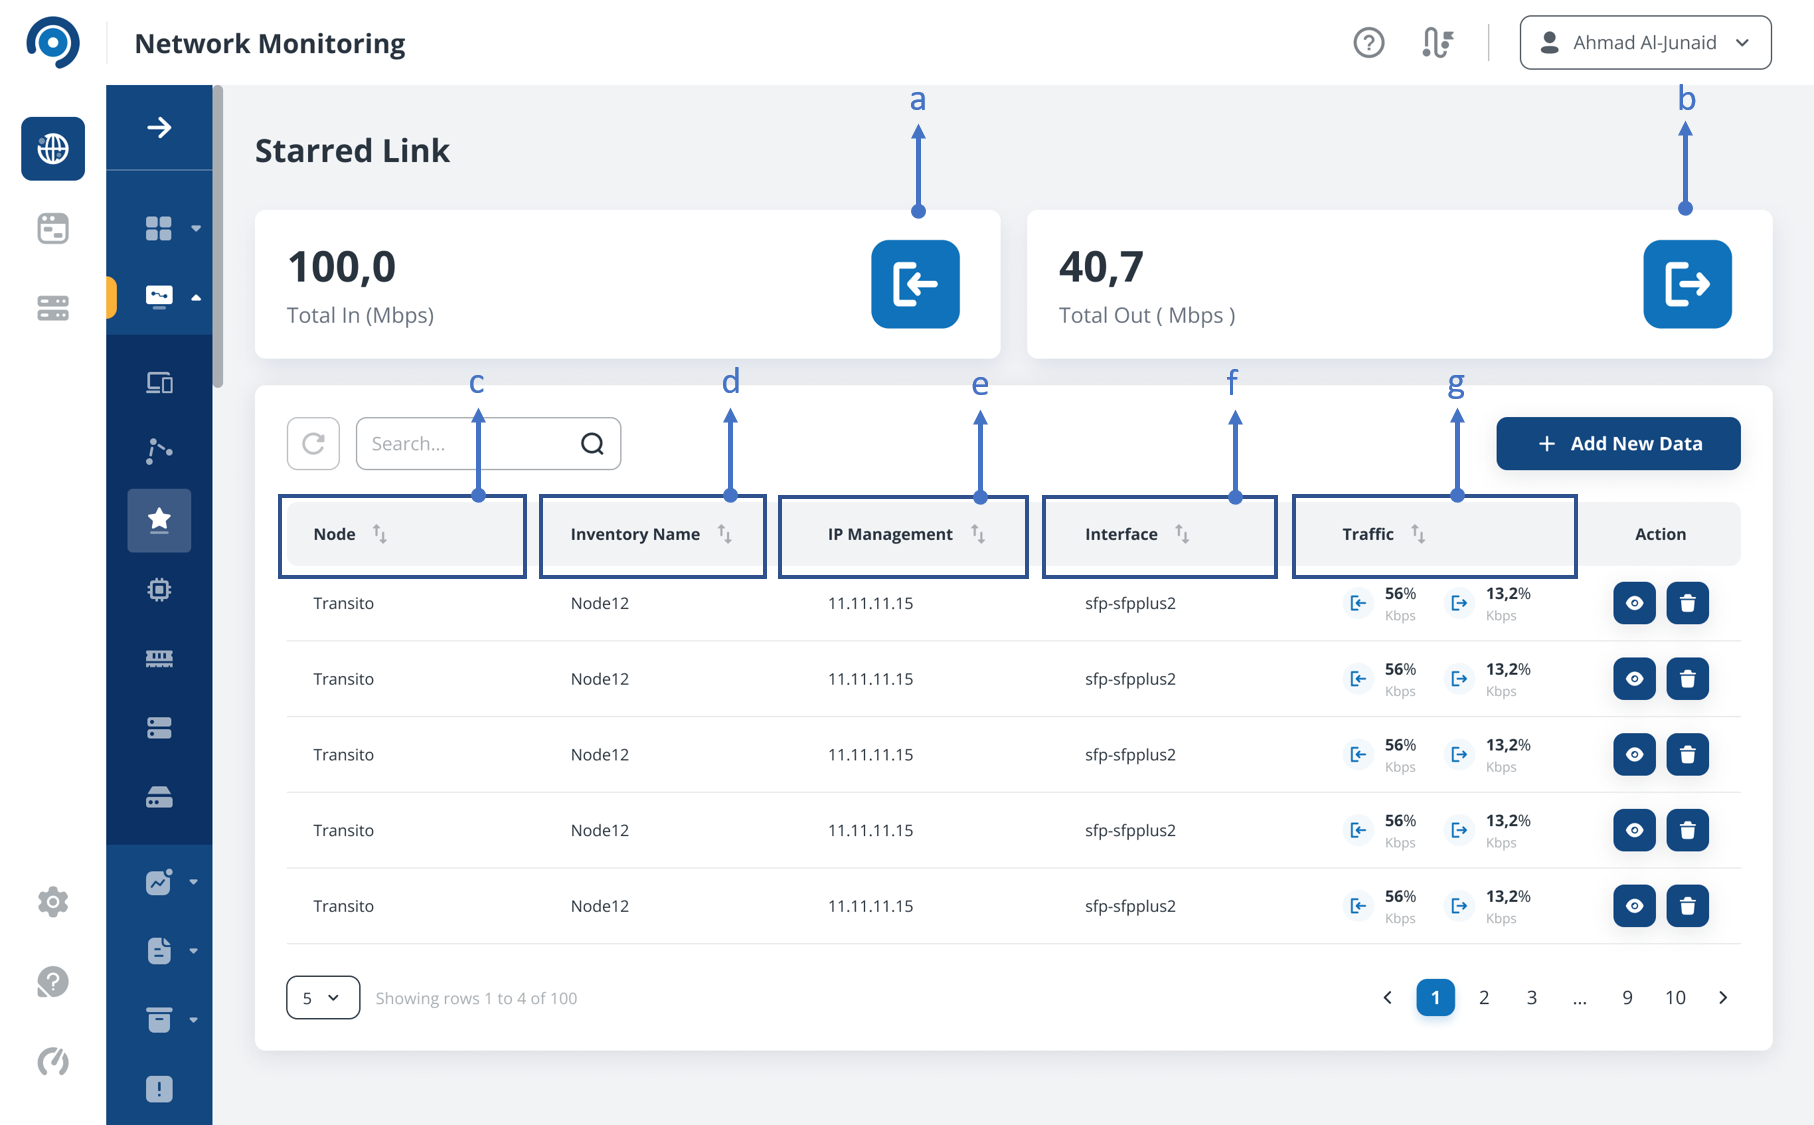The height and width of the screenshot is (1125, 1814).
Task: Expand the chart analytics menu in sidebar
Action: point(172,882)
